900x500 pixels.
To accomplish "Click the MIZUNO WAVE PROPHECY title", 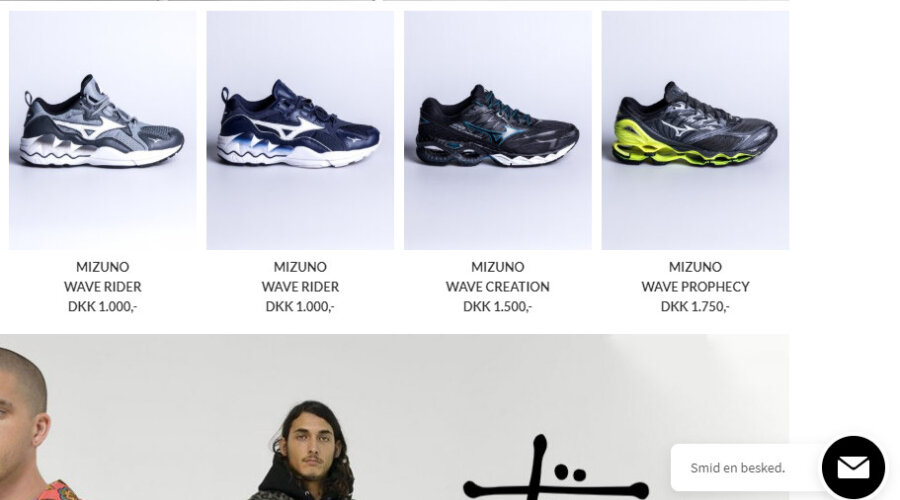I will pos(695,277).
